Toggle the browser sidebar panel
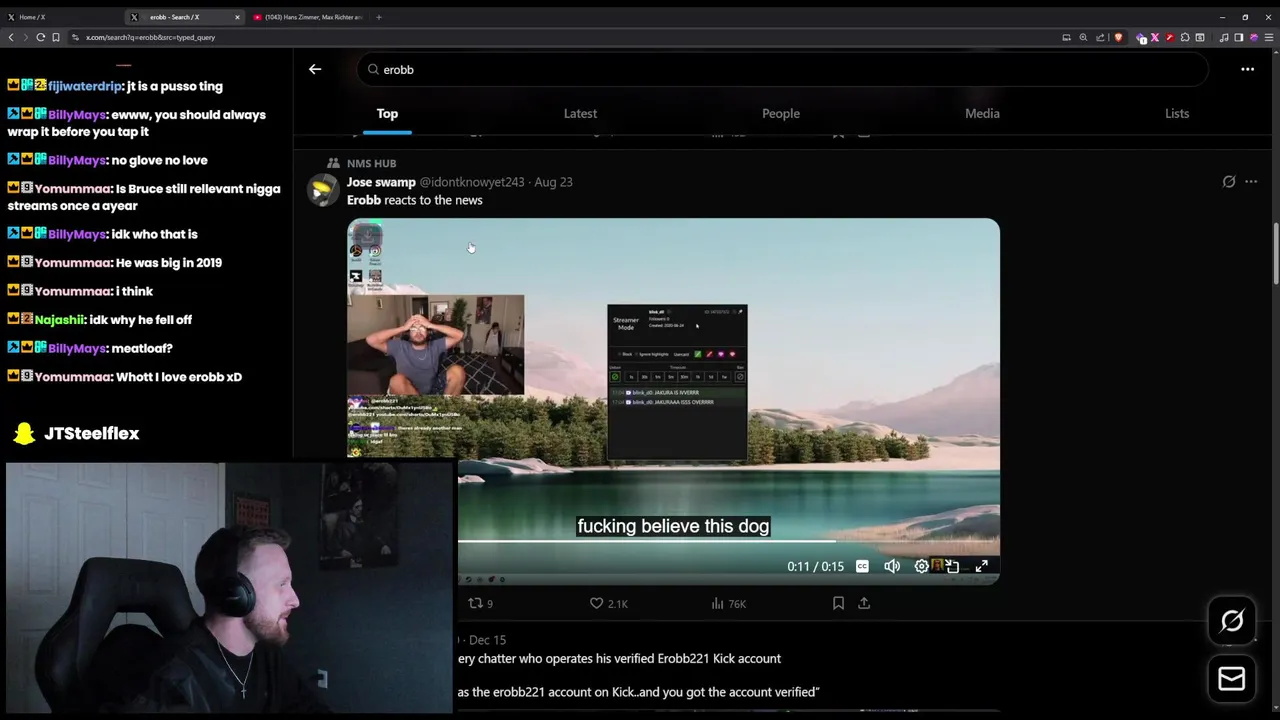This screenshot has width=1280, height=720. (x=1238, y=37)
